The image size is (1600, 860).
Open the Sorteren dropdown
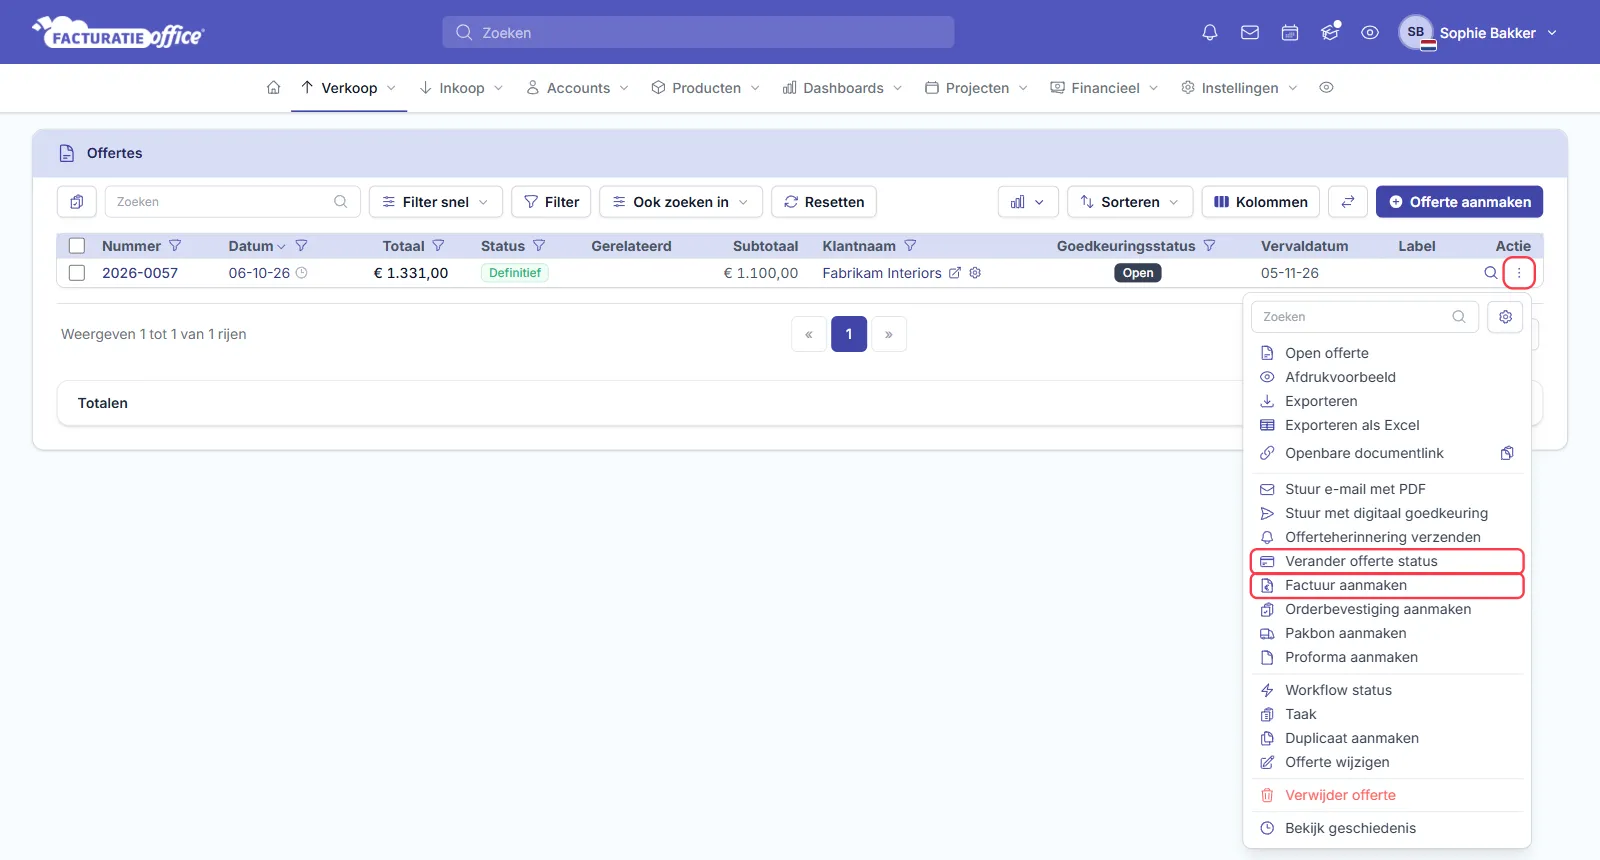click(1130, 202)
